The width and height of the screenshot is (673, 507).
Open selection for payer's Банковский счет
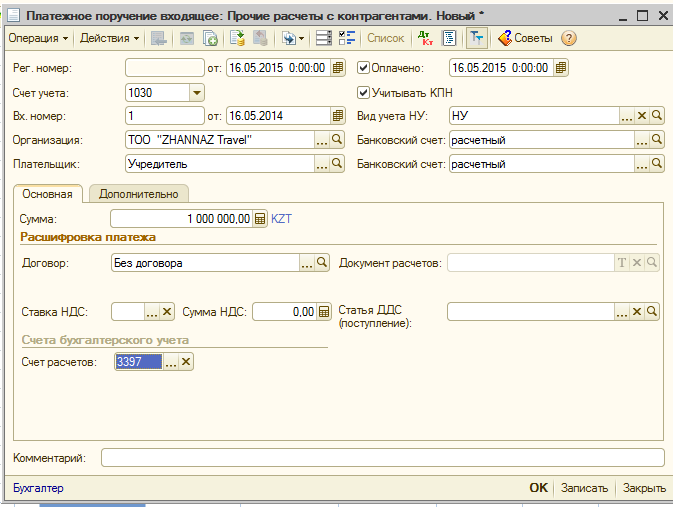click(x=641, y=164)
